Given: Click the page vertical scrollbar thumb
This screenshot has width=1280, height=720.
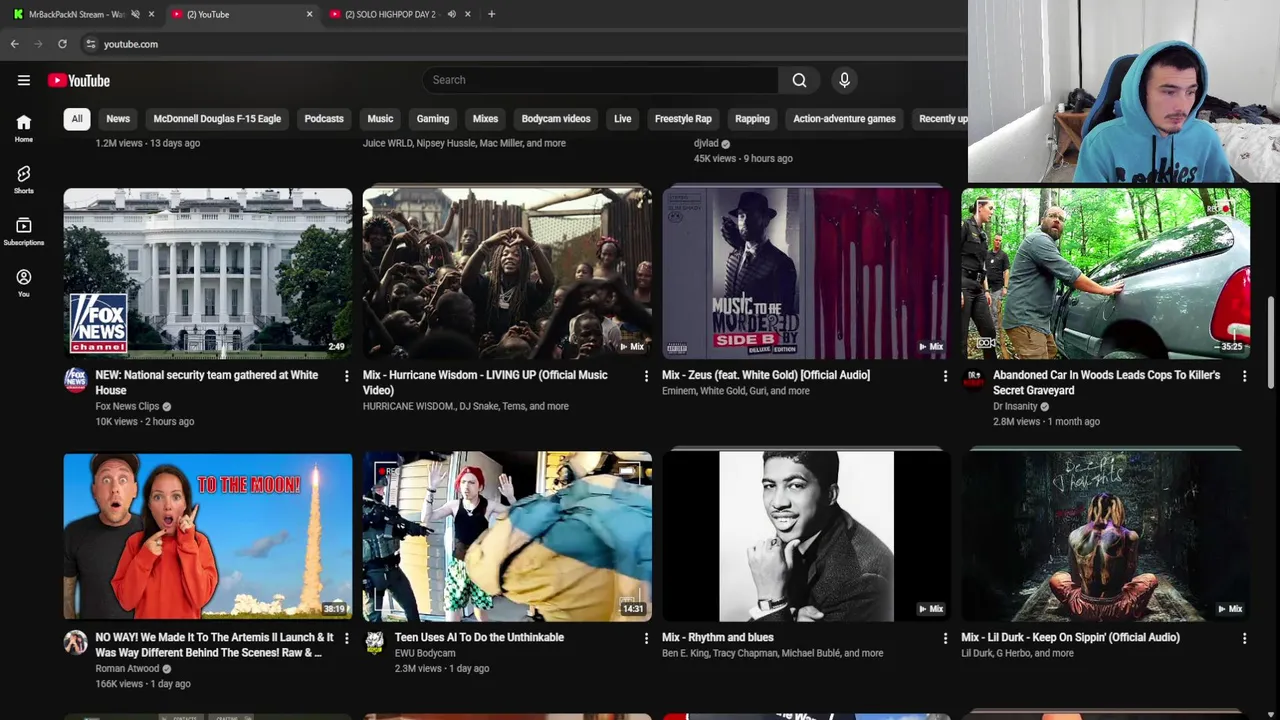Looking at the screenshot, I should click(x=1272, y=343).
